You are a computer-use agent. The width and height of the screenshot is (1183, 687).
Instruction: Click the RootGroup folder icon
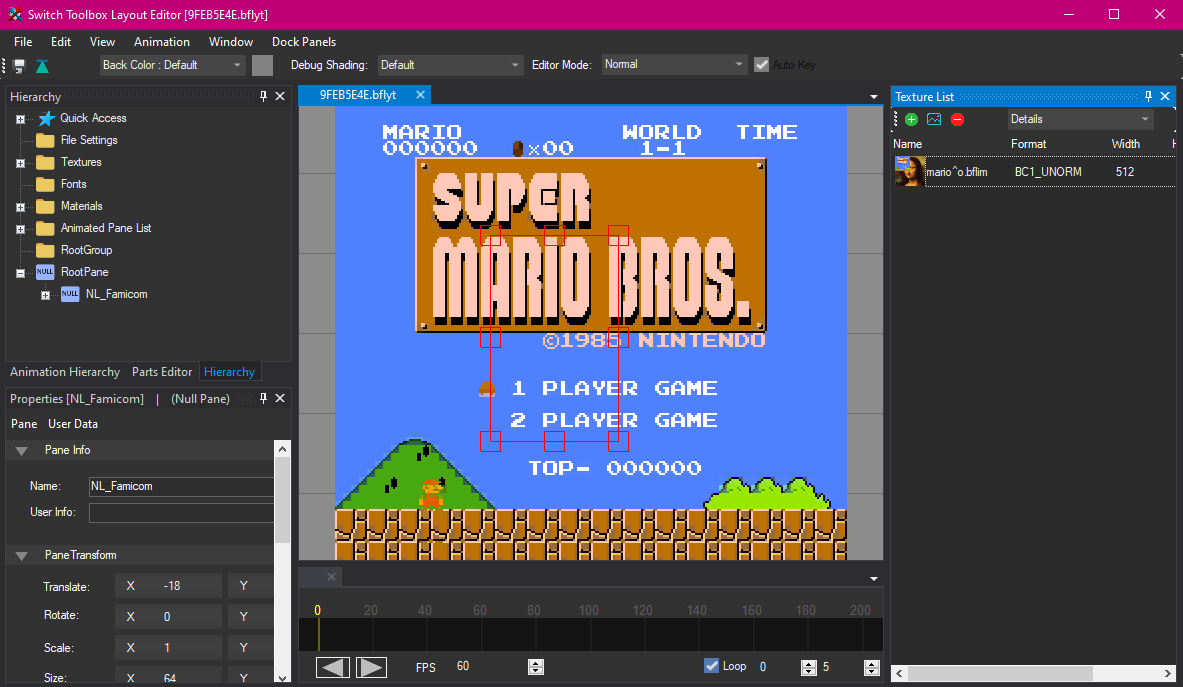(45, 250)
